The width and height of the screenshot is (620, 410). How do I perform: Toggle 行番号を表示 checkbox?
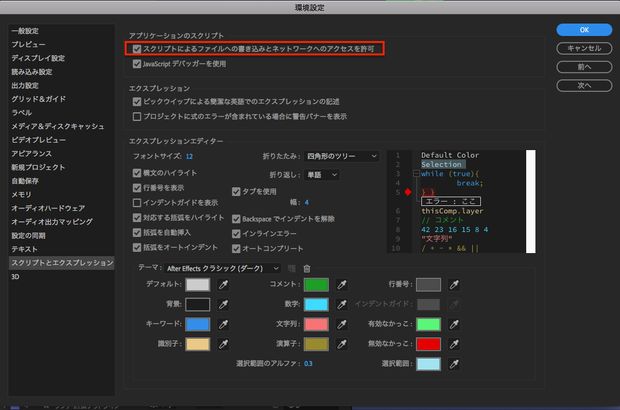pos(137,188)
